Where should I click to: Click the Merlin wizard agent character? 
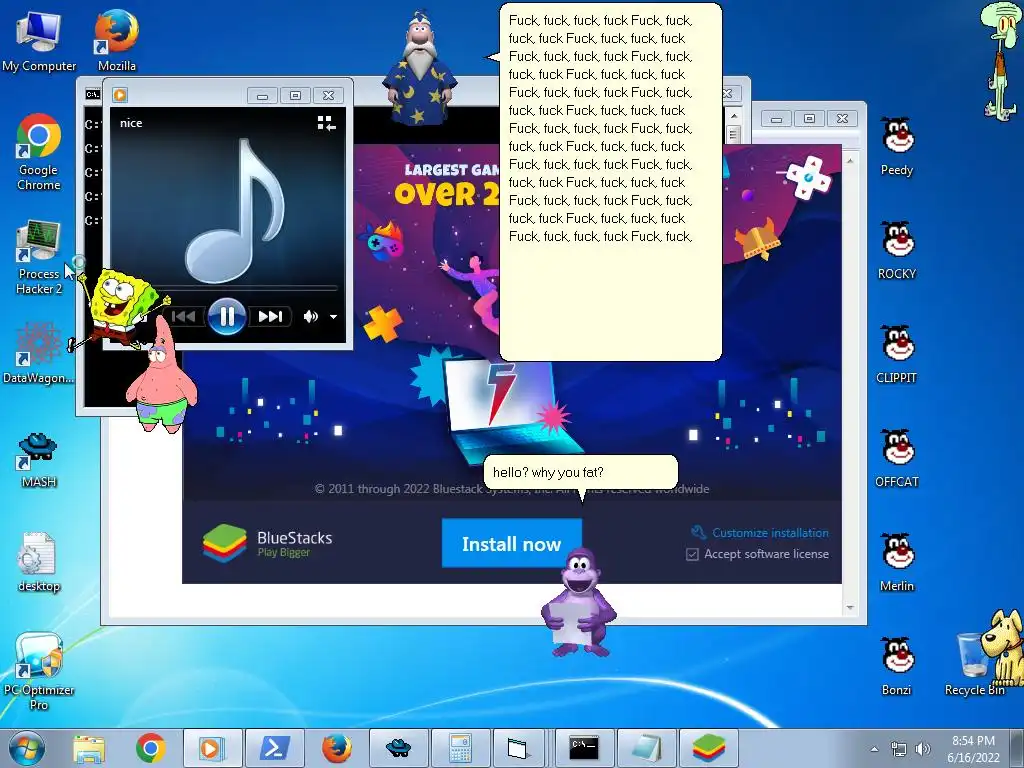[x=420, y=69]
